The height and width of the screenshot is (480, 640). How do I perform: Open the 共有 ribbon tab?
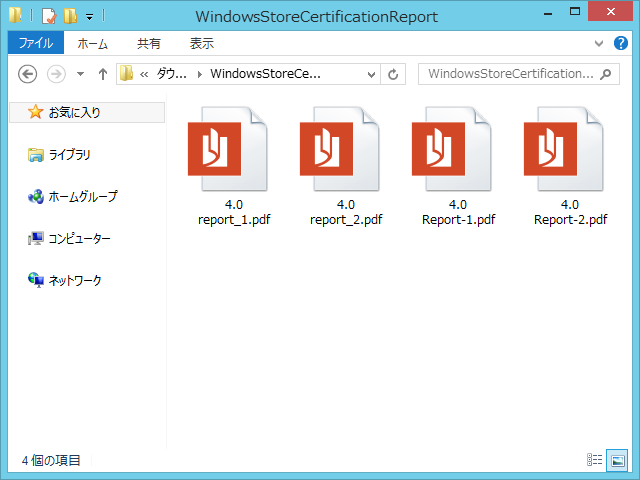[149, 43]
